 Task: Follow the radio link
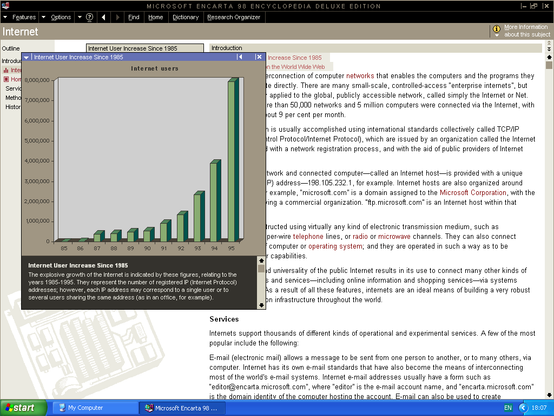pos(360,236)
